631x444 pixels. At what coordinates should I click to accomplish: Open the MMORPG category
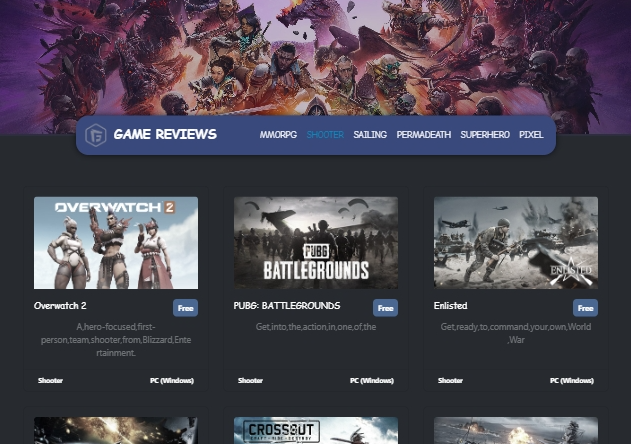tap(278, 135)
